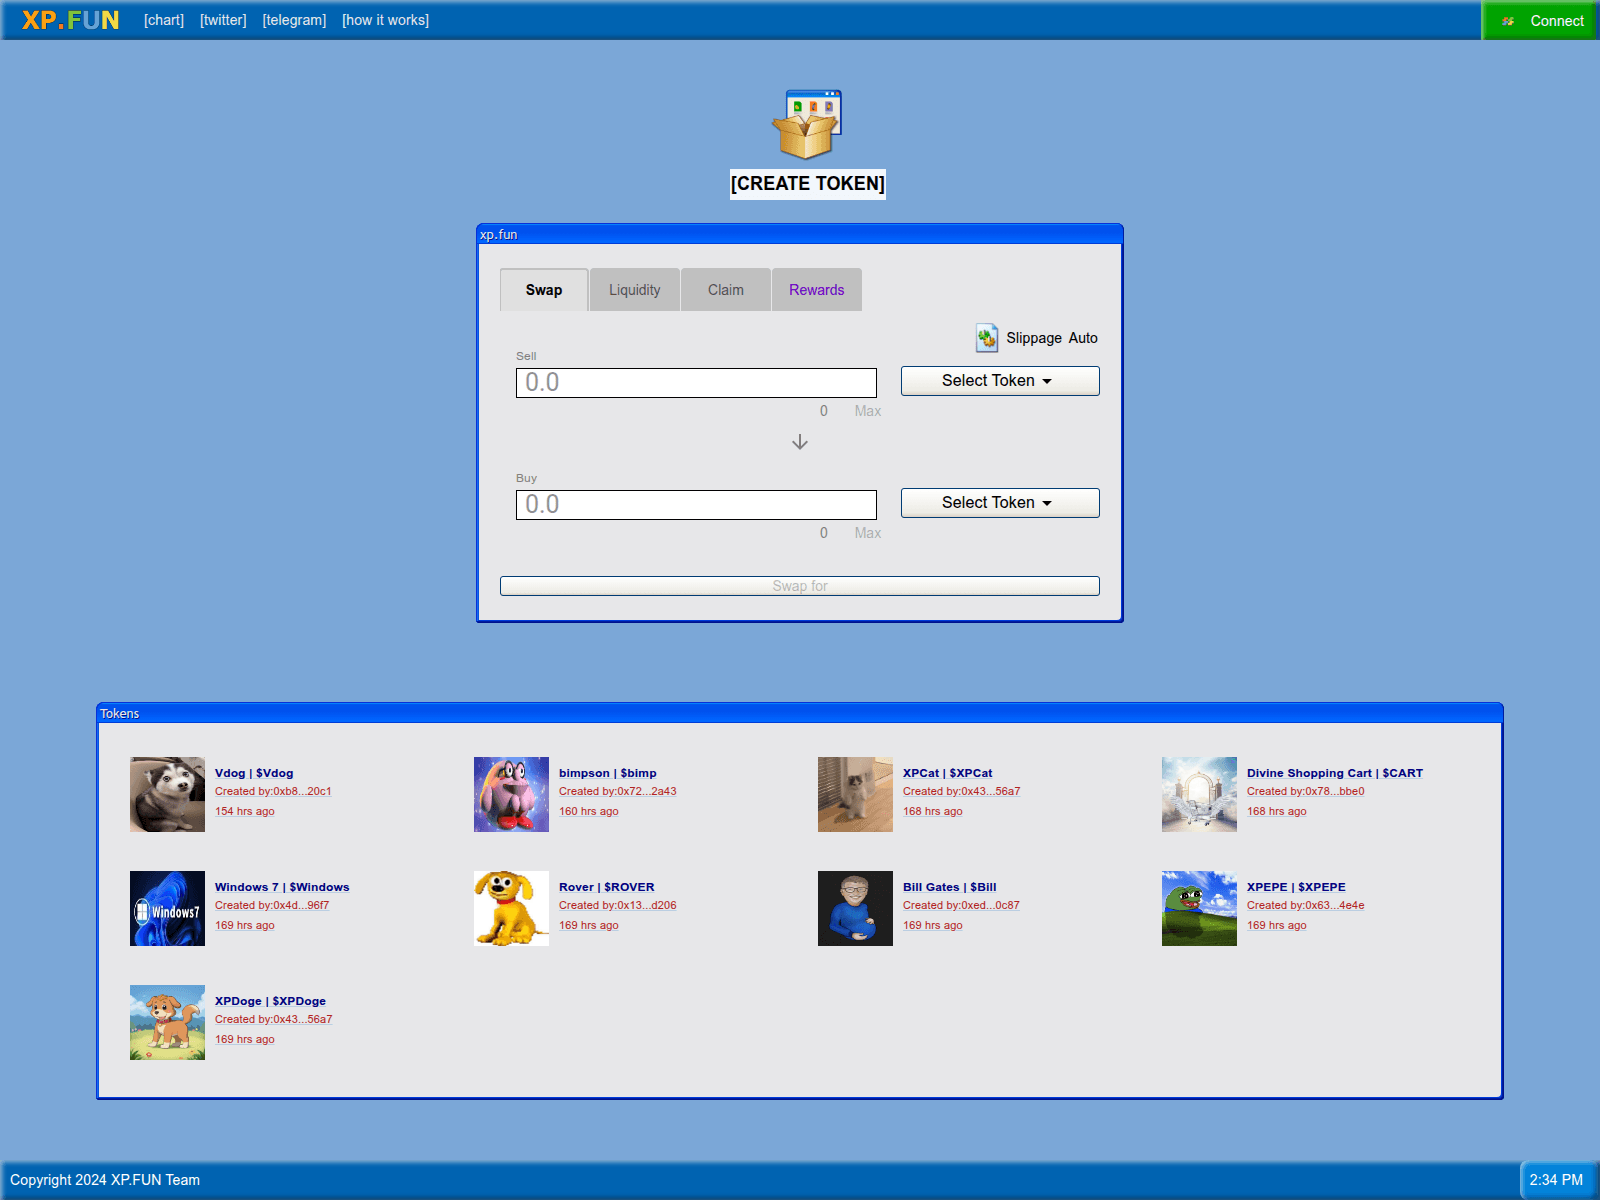Open bimpson | $bimp token title
Screen dimensions: 1600x1200
(608, 773)
